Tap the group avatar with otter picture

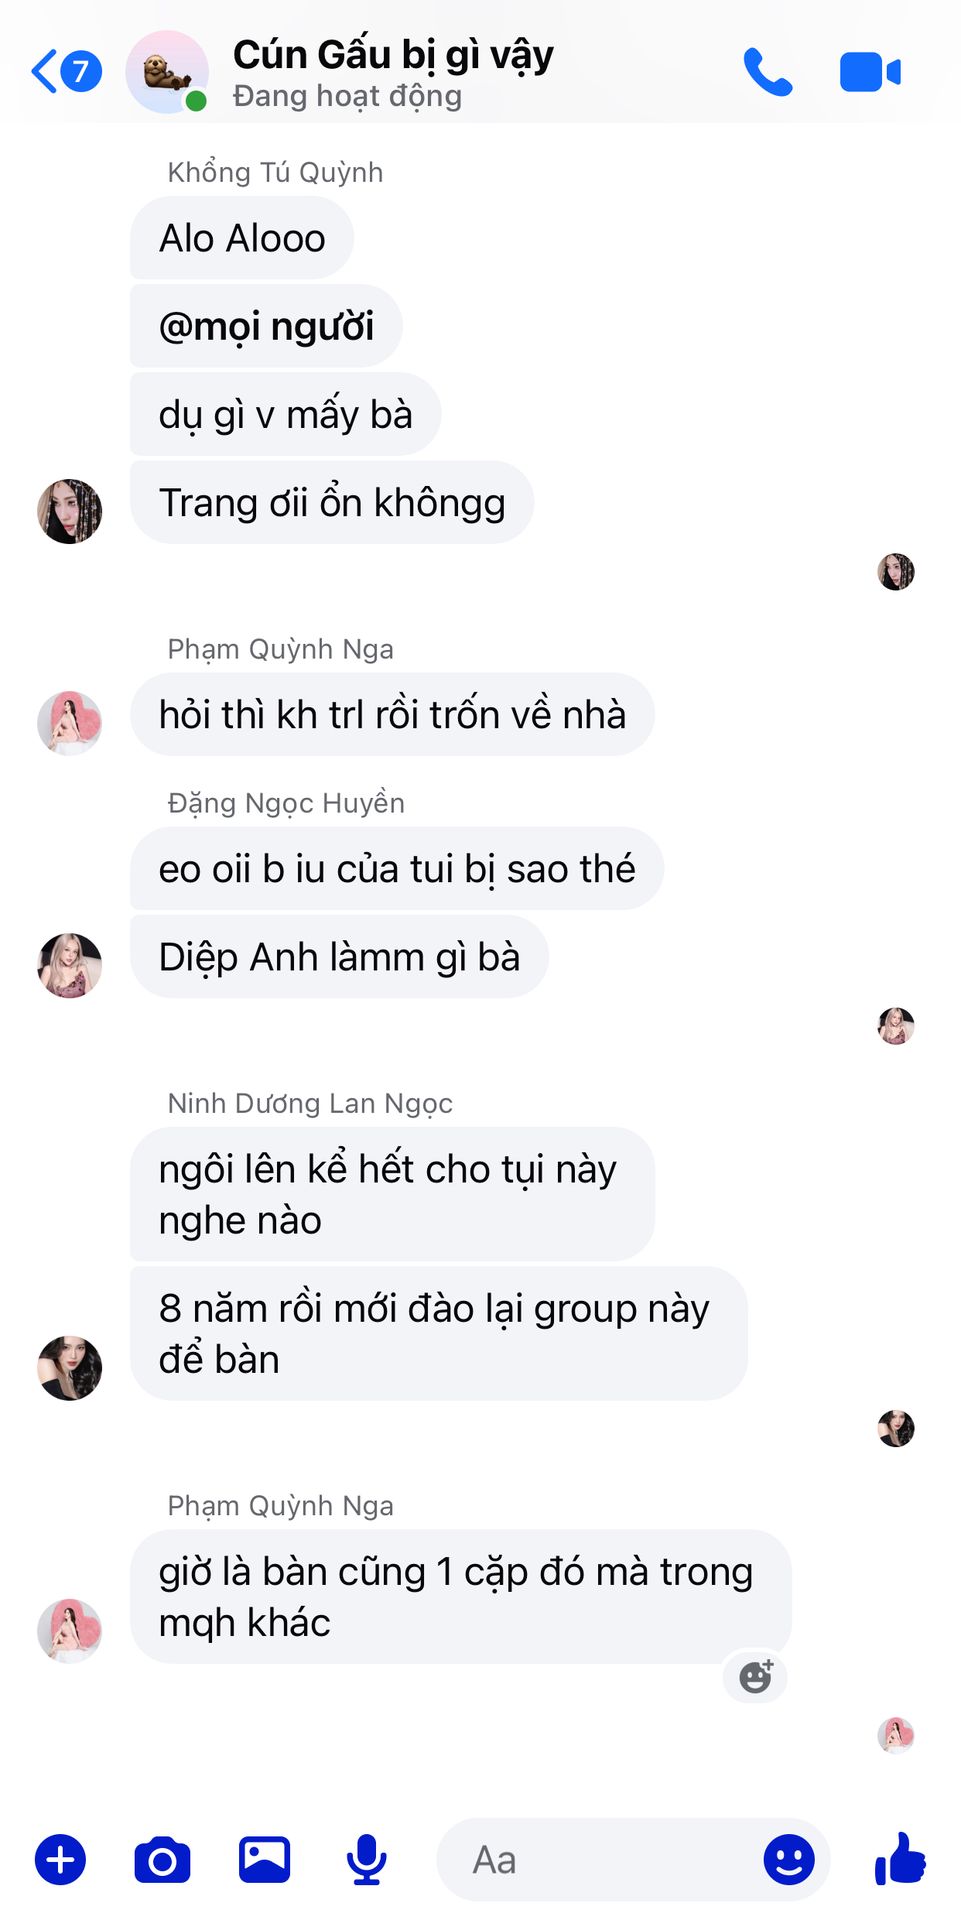click(x=166, y=72)
